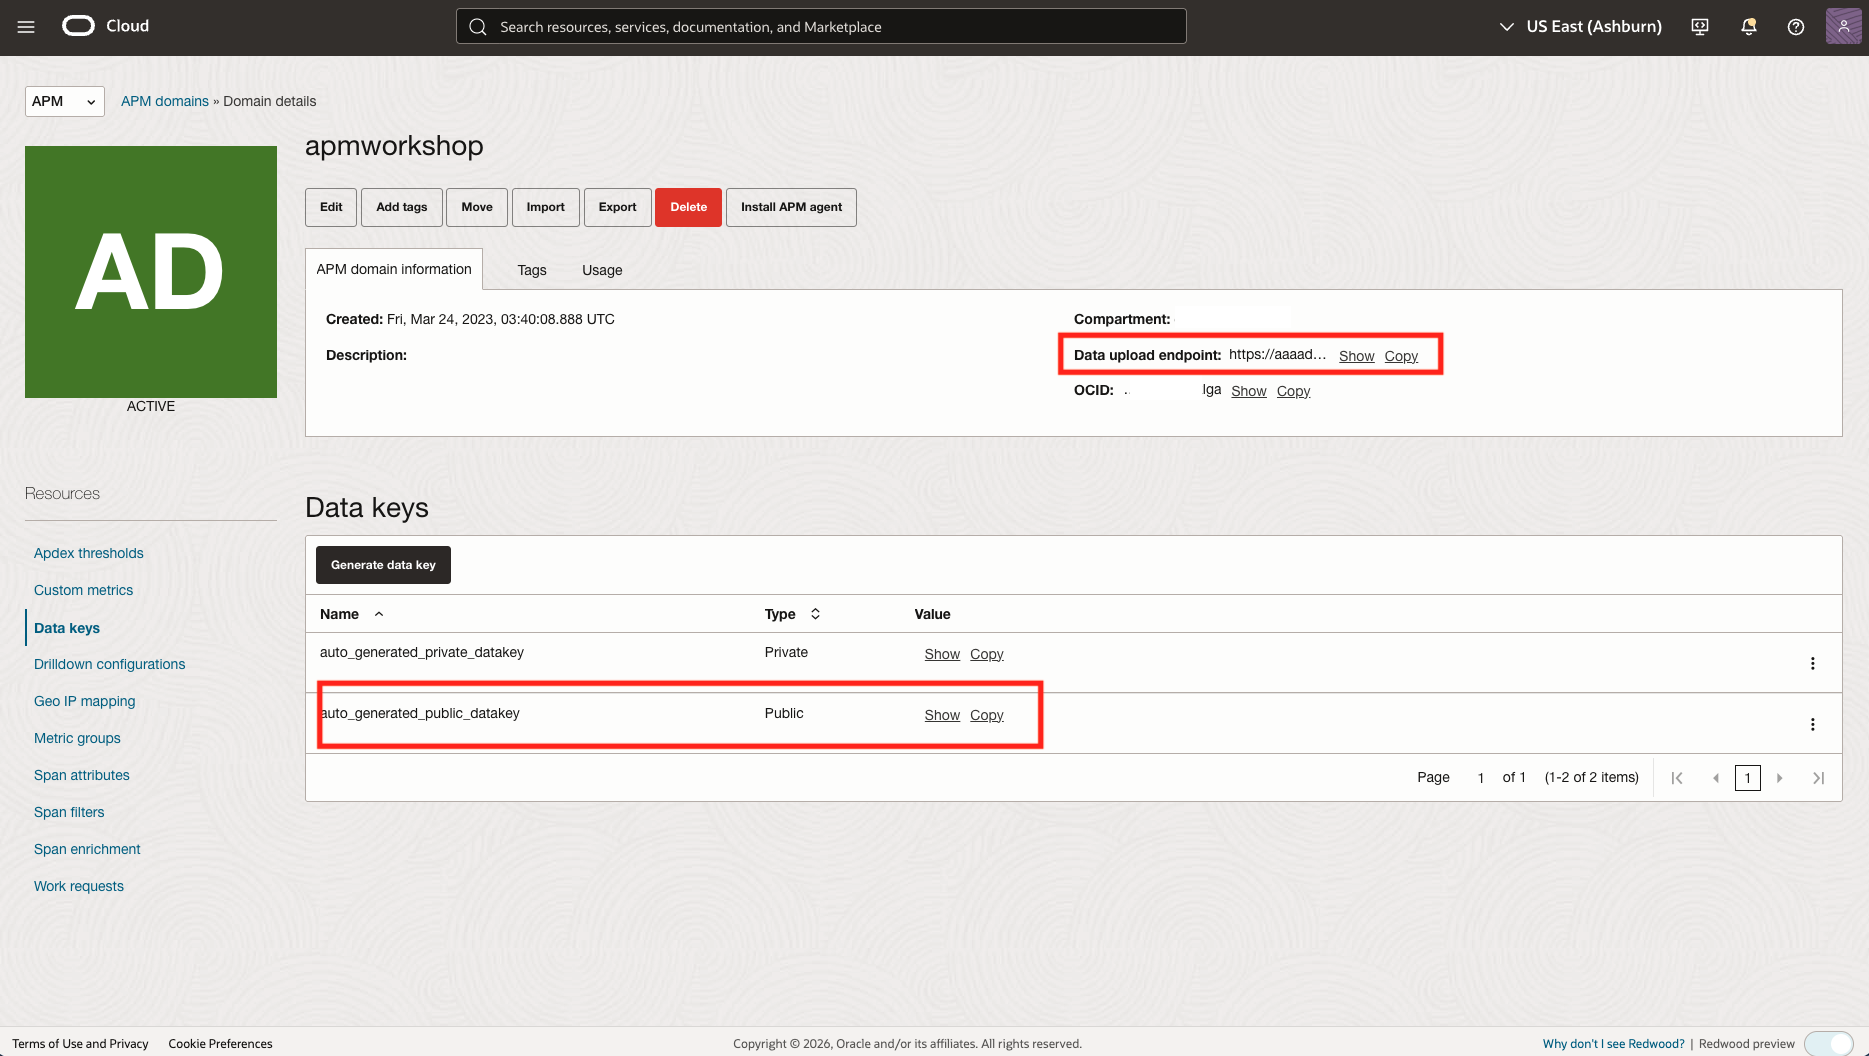
Task: Click the page number box
Action: point(1748,777)
